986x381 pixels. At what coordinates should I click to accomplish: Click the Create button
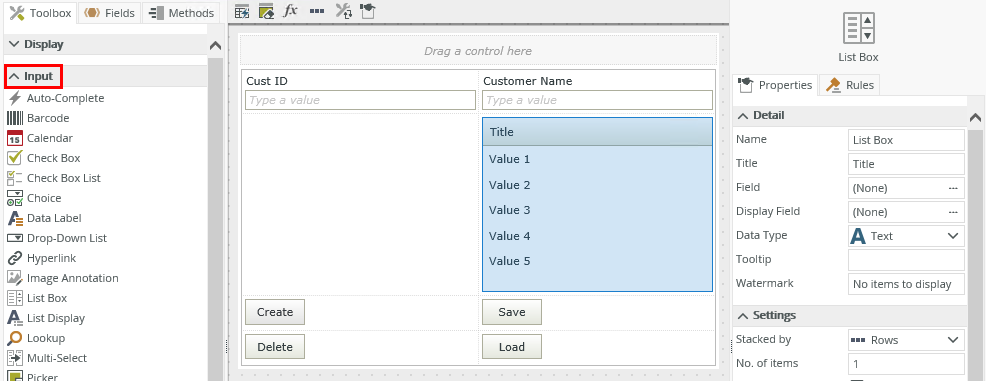(x=275, y=312)
